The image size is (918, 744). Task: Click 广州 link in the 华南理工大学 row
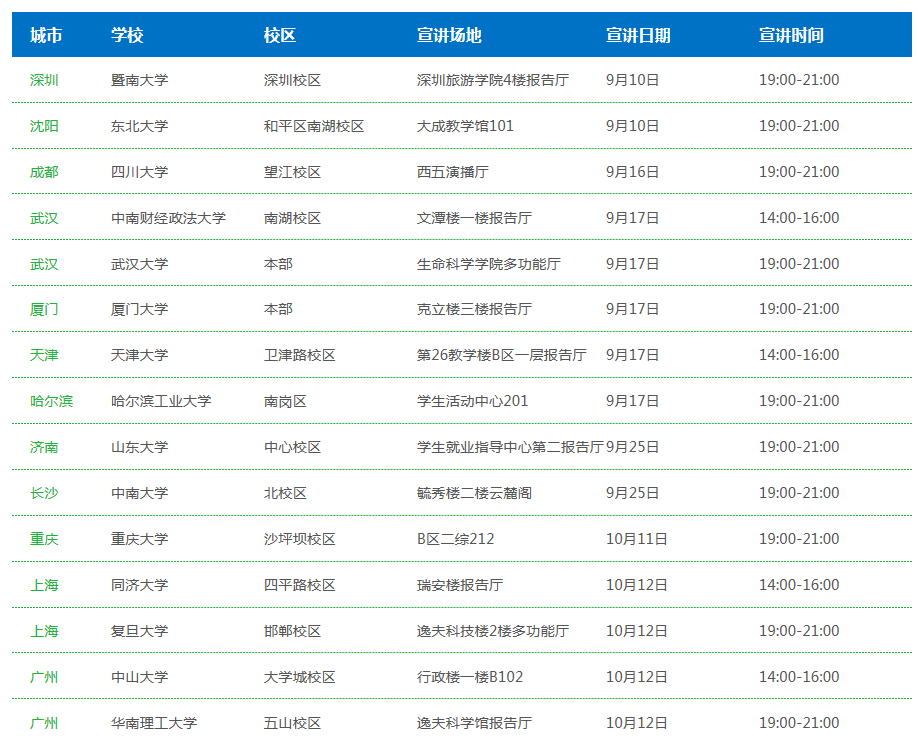[x=44, y=723]
